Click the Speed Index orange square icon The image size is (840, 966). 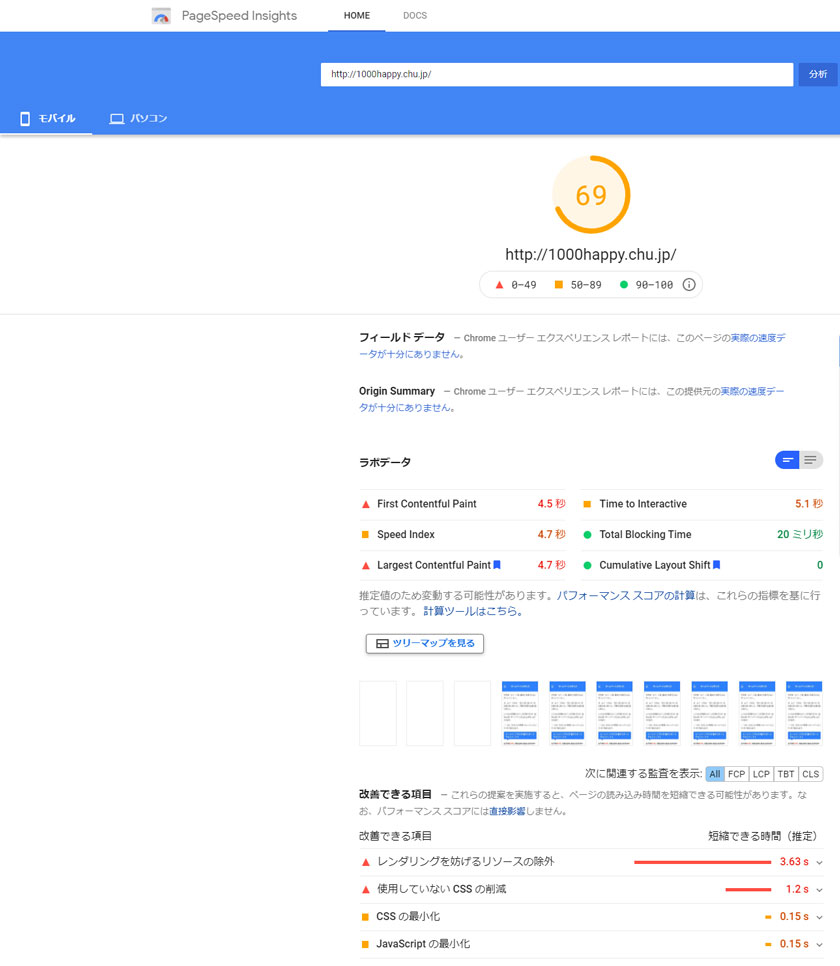[365, 535]
